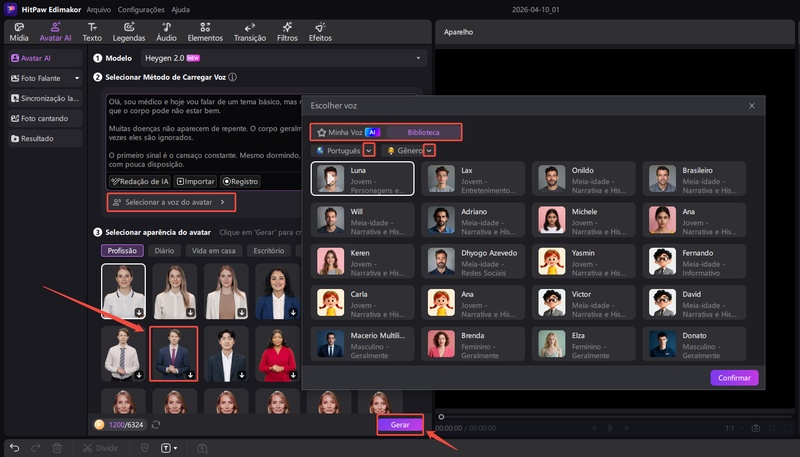Select the Legendas tool icon
This screenshot has height=457, width=800.
[x=129, y=32]
